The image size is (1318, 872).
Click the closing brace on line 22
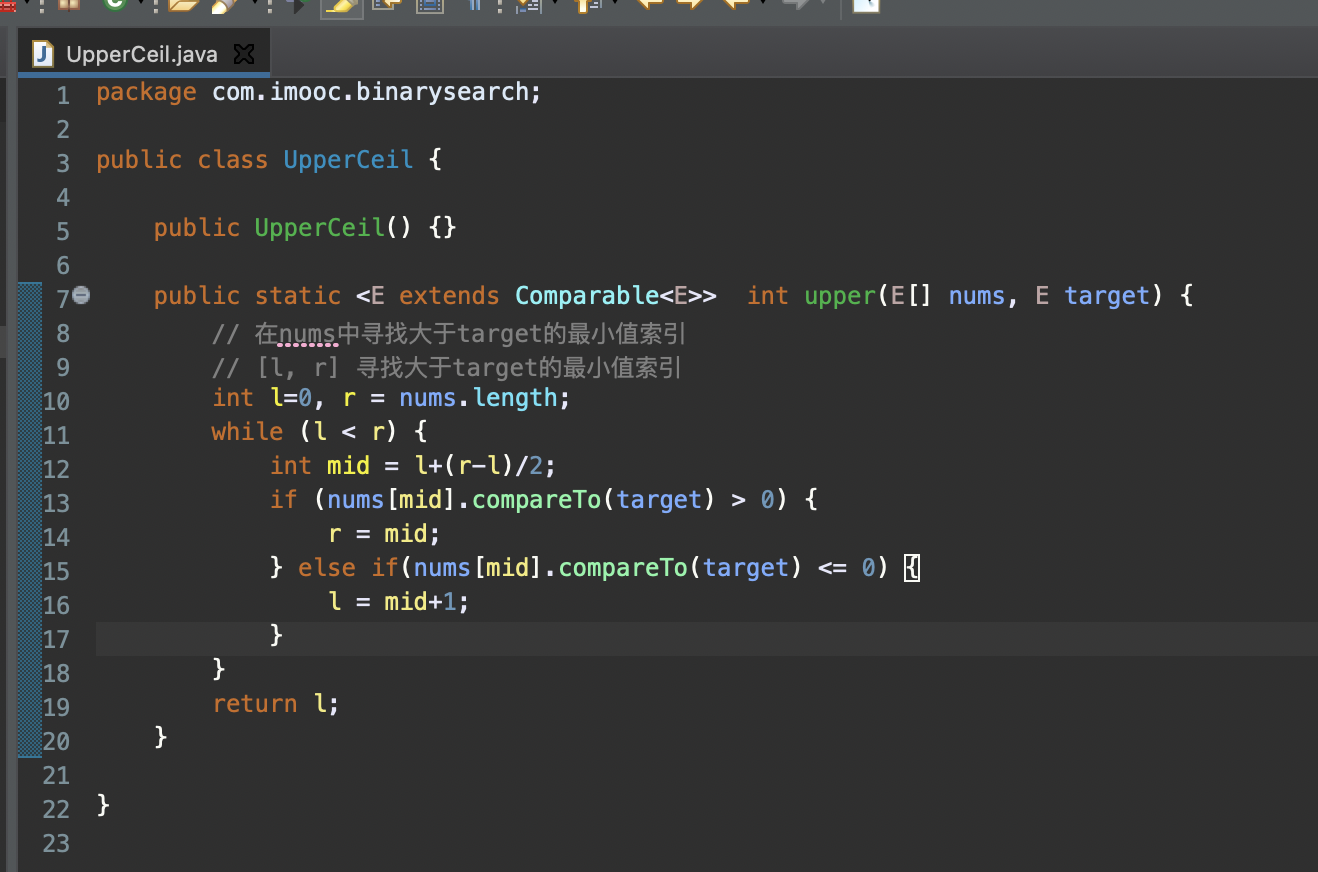tap(103, 806)
